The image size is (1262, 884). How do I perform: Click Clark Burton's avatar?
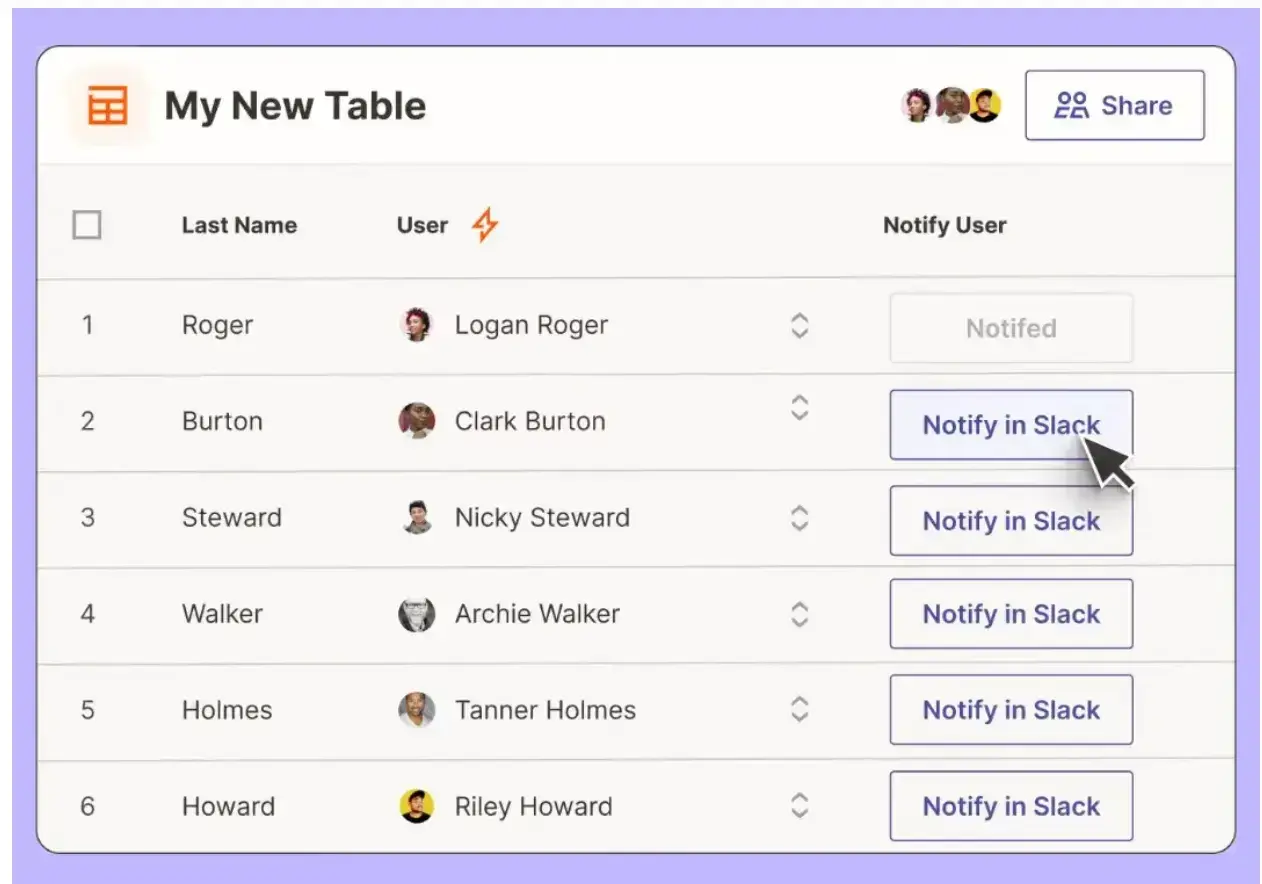[x=417, y=421]
